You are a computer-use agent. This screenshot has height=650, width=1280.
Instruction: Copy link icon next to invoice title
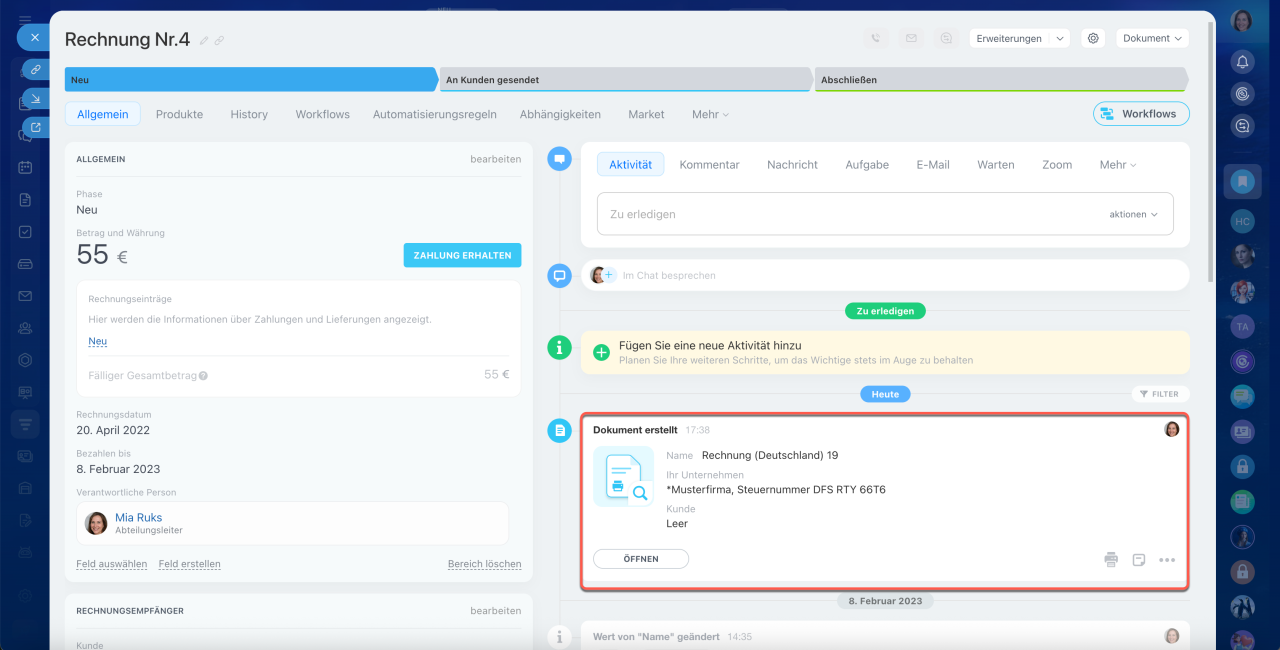point(219,40)
